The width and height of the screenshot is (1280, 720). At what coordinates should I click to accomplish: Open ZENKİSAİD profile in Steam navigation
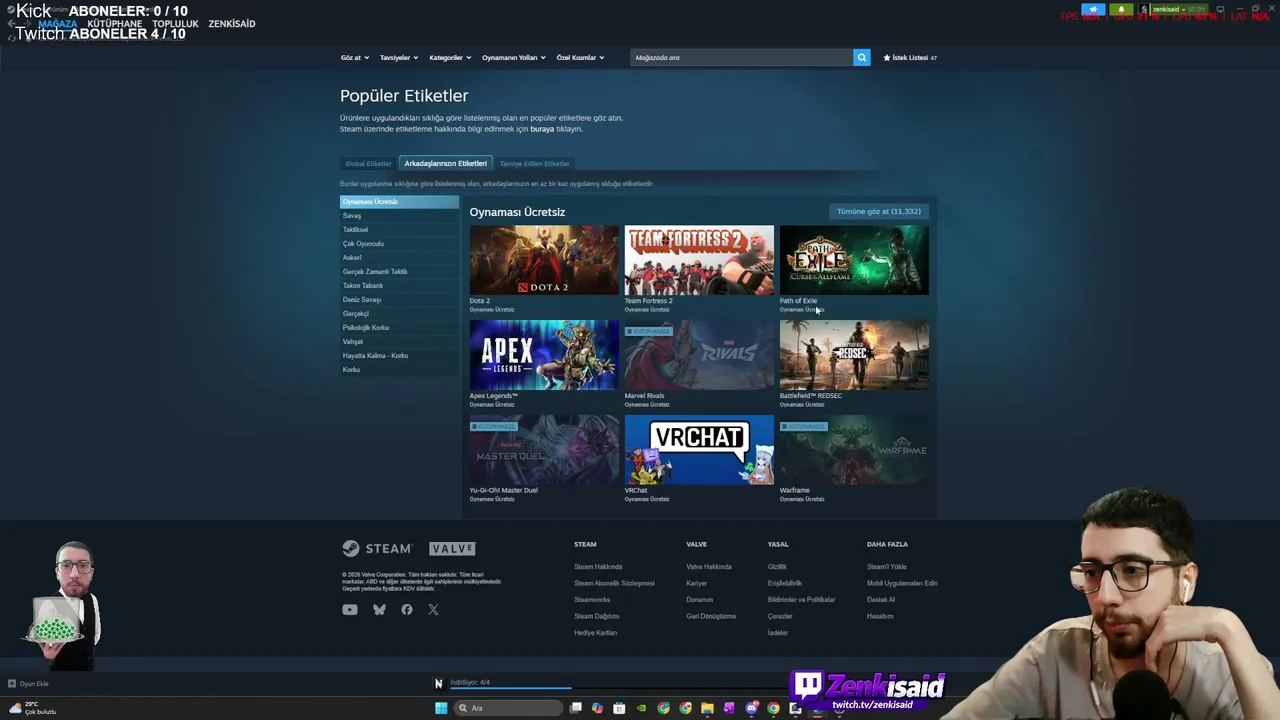pyautogui.click(x=232, y=24)
